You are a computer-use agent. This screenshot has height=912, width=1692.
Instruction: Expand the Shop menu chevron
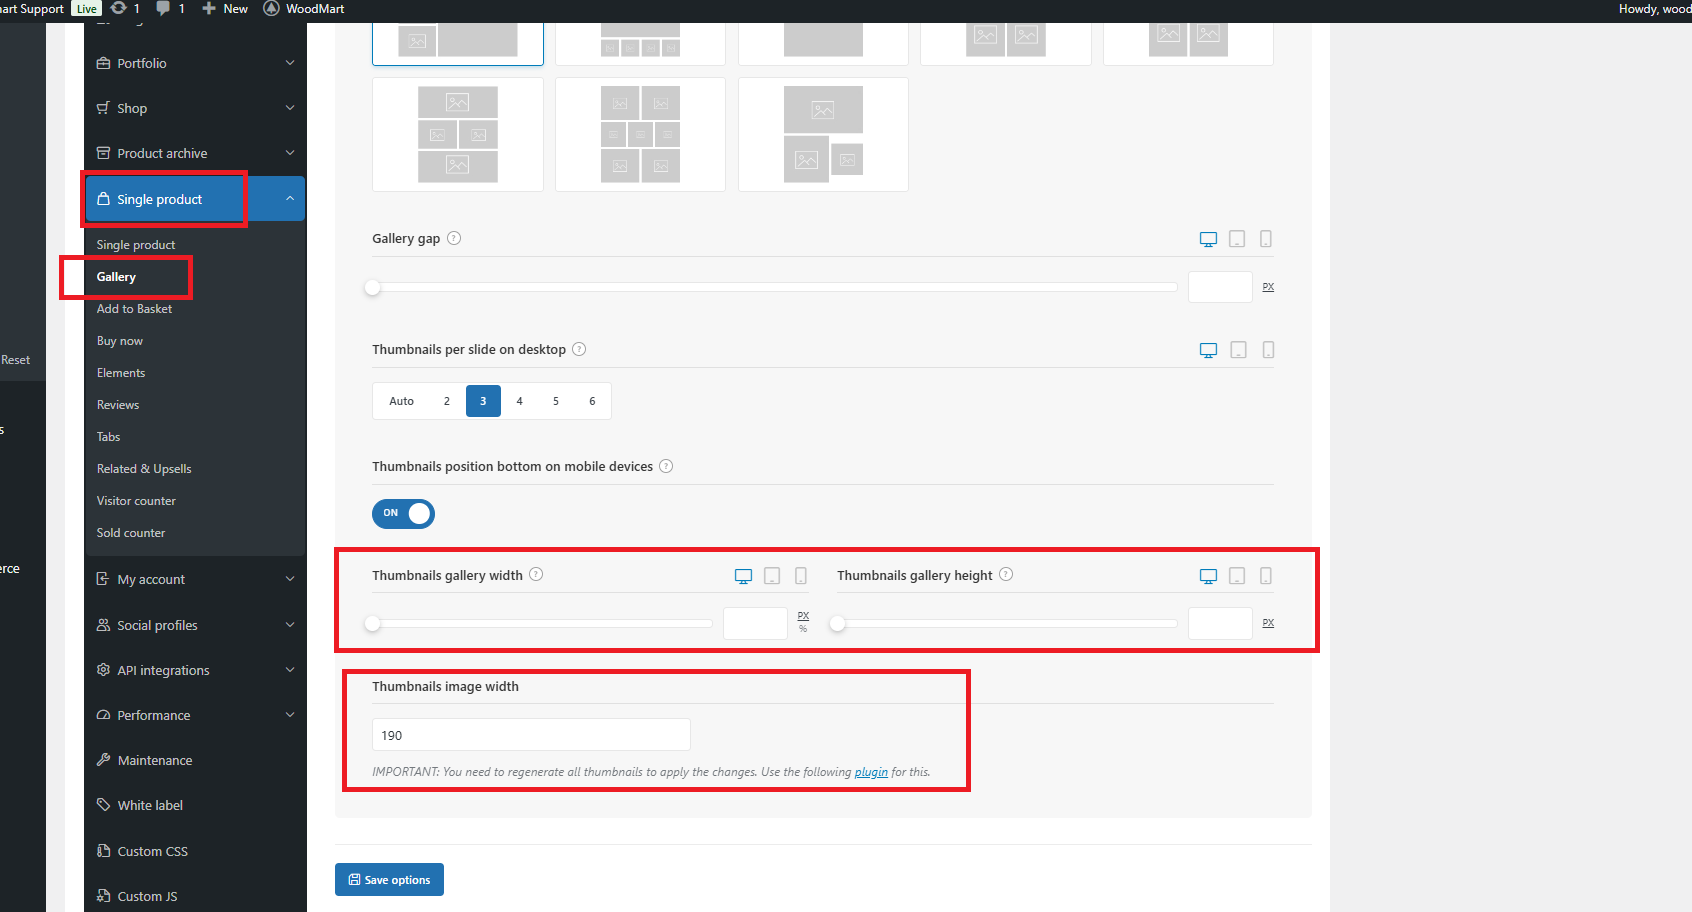[x=290, y=108]
